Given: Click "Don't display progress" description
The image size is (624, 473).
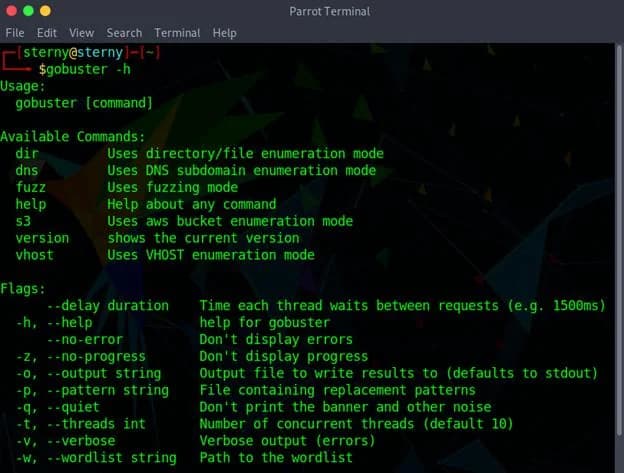Looking at the screenshot, I should tap(284, 357).
